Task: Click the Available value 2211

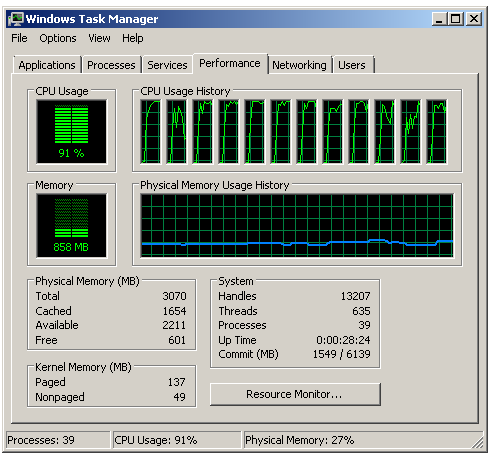Action: coord(174,325)
